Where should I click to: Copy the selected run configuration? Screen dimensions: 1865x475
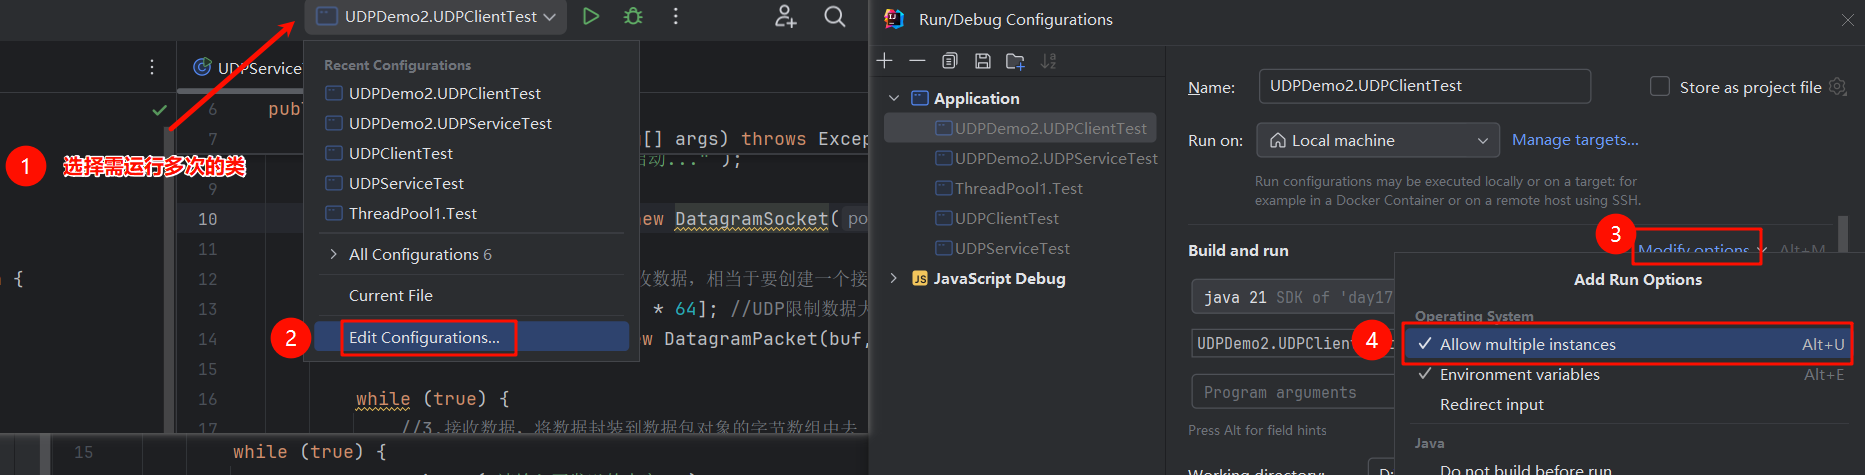click(950, 61)
